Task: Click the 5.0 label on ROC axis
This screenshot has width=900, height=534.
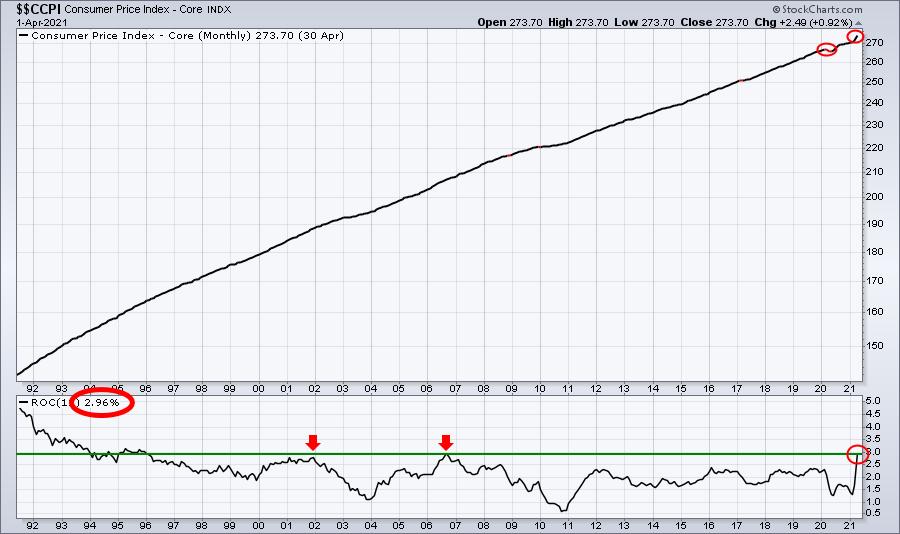Action: (x=873, y=401)
